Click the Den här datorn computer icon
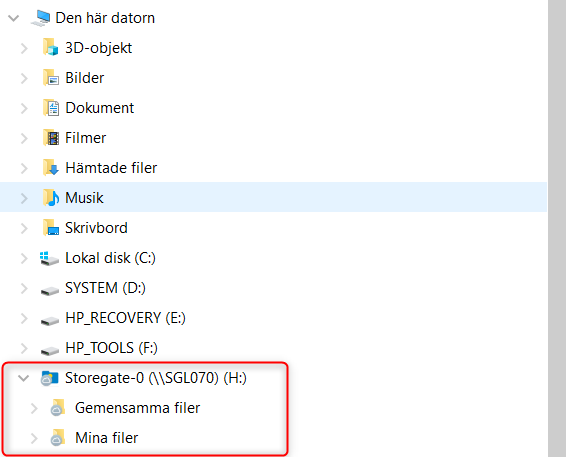Screen dimensions: 566x457 click(41, 18)
